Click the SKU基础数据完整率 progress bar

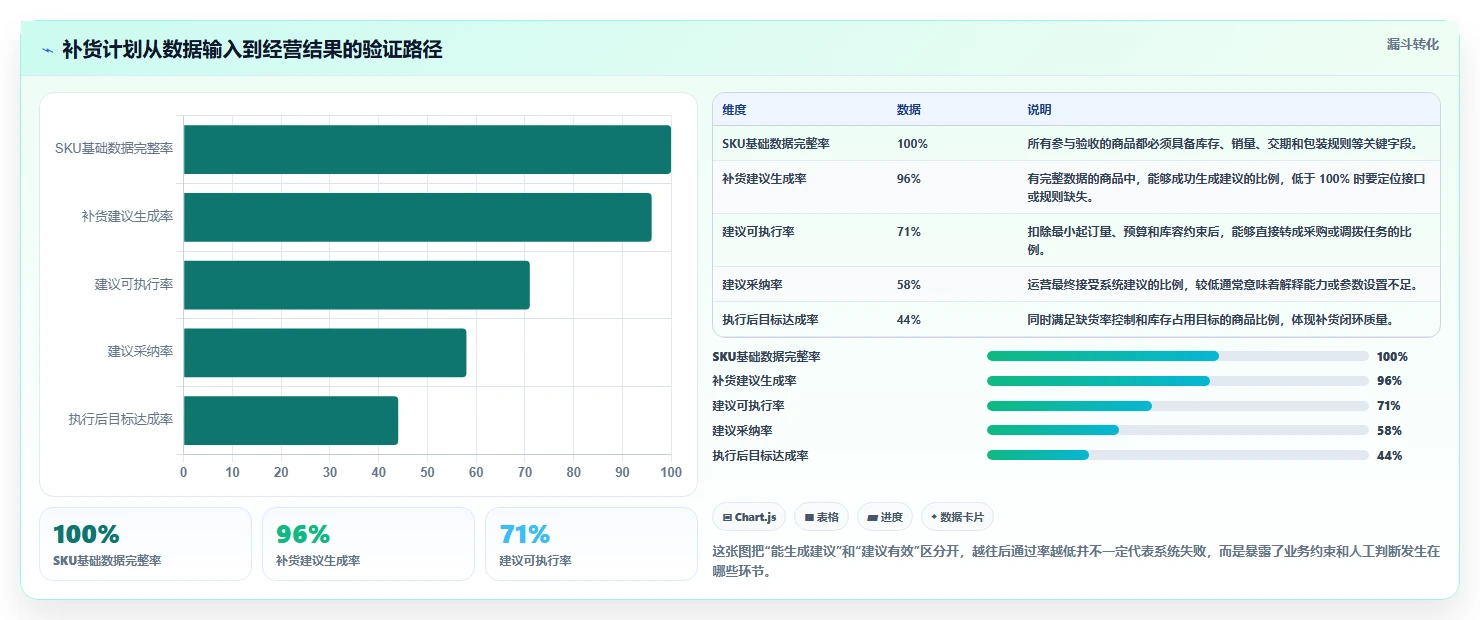point(1177,356)
